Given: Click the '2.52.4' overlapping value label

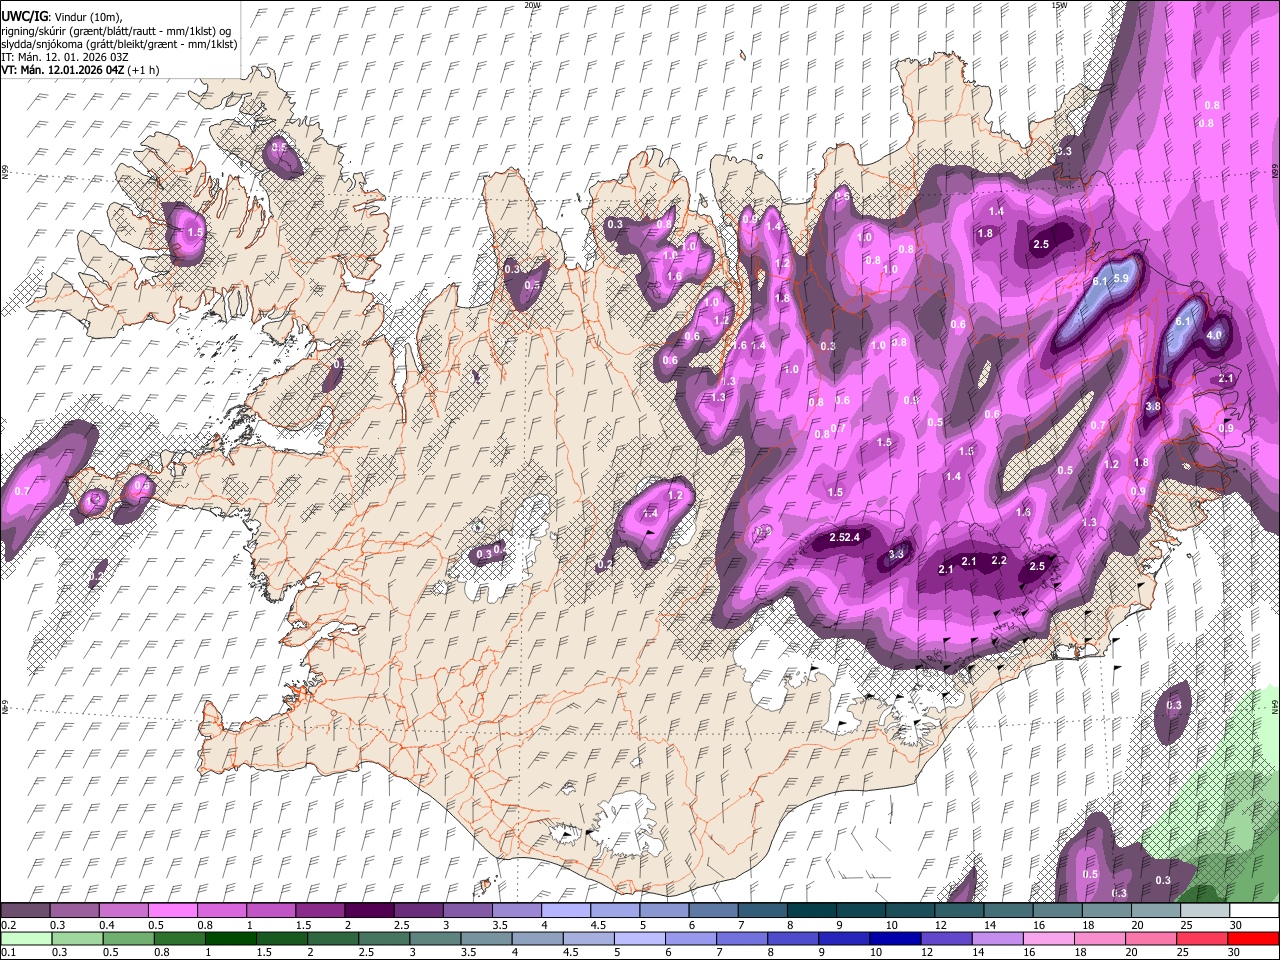Looking at the screenshot, I should [845, 537].
